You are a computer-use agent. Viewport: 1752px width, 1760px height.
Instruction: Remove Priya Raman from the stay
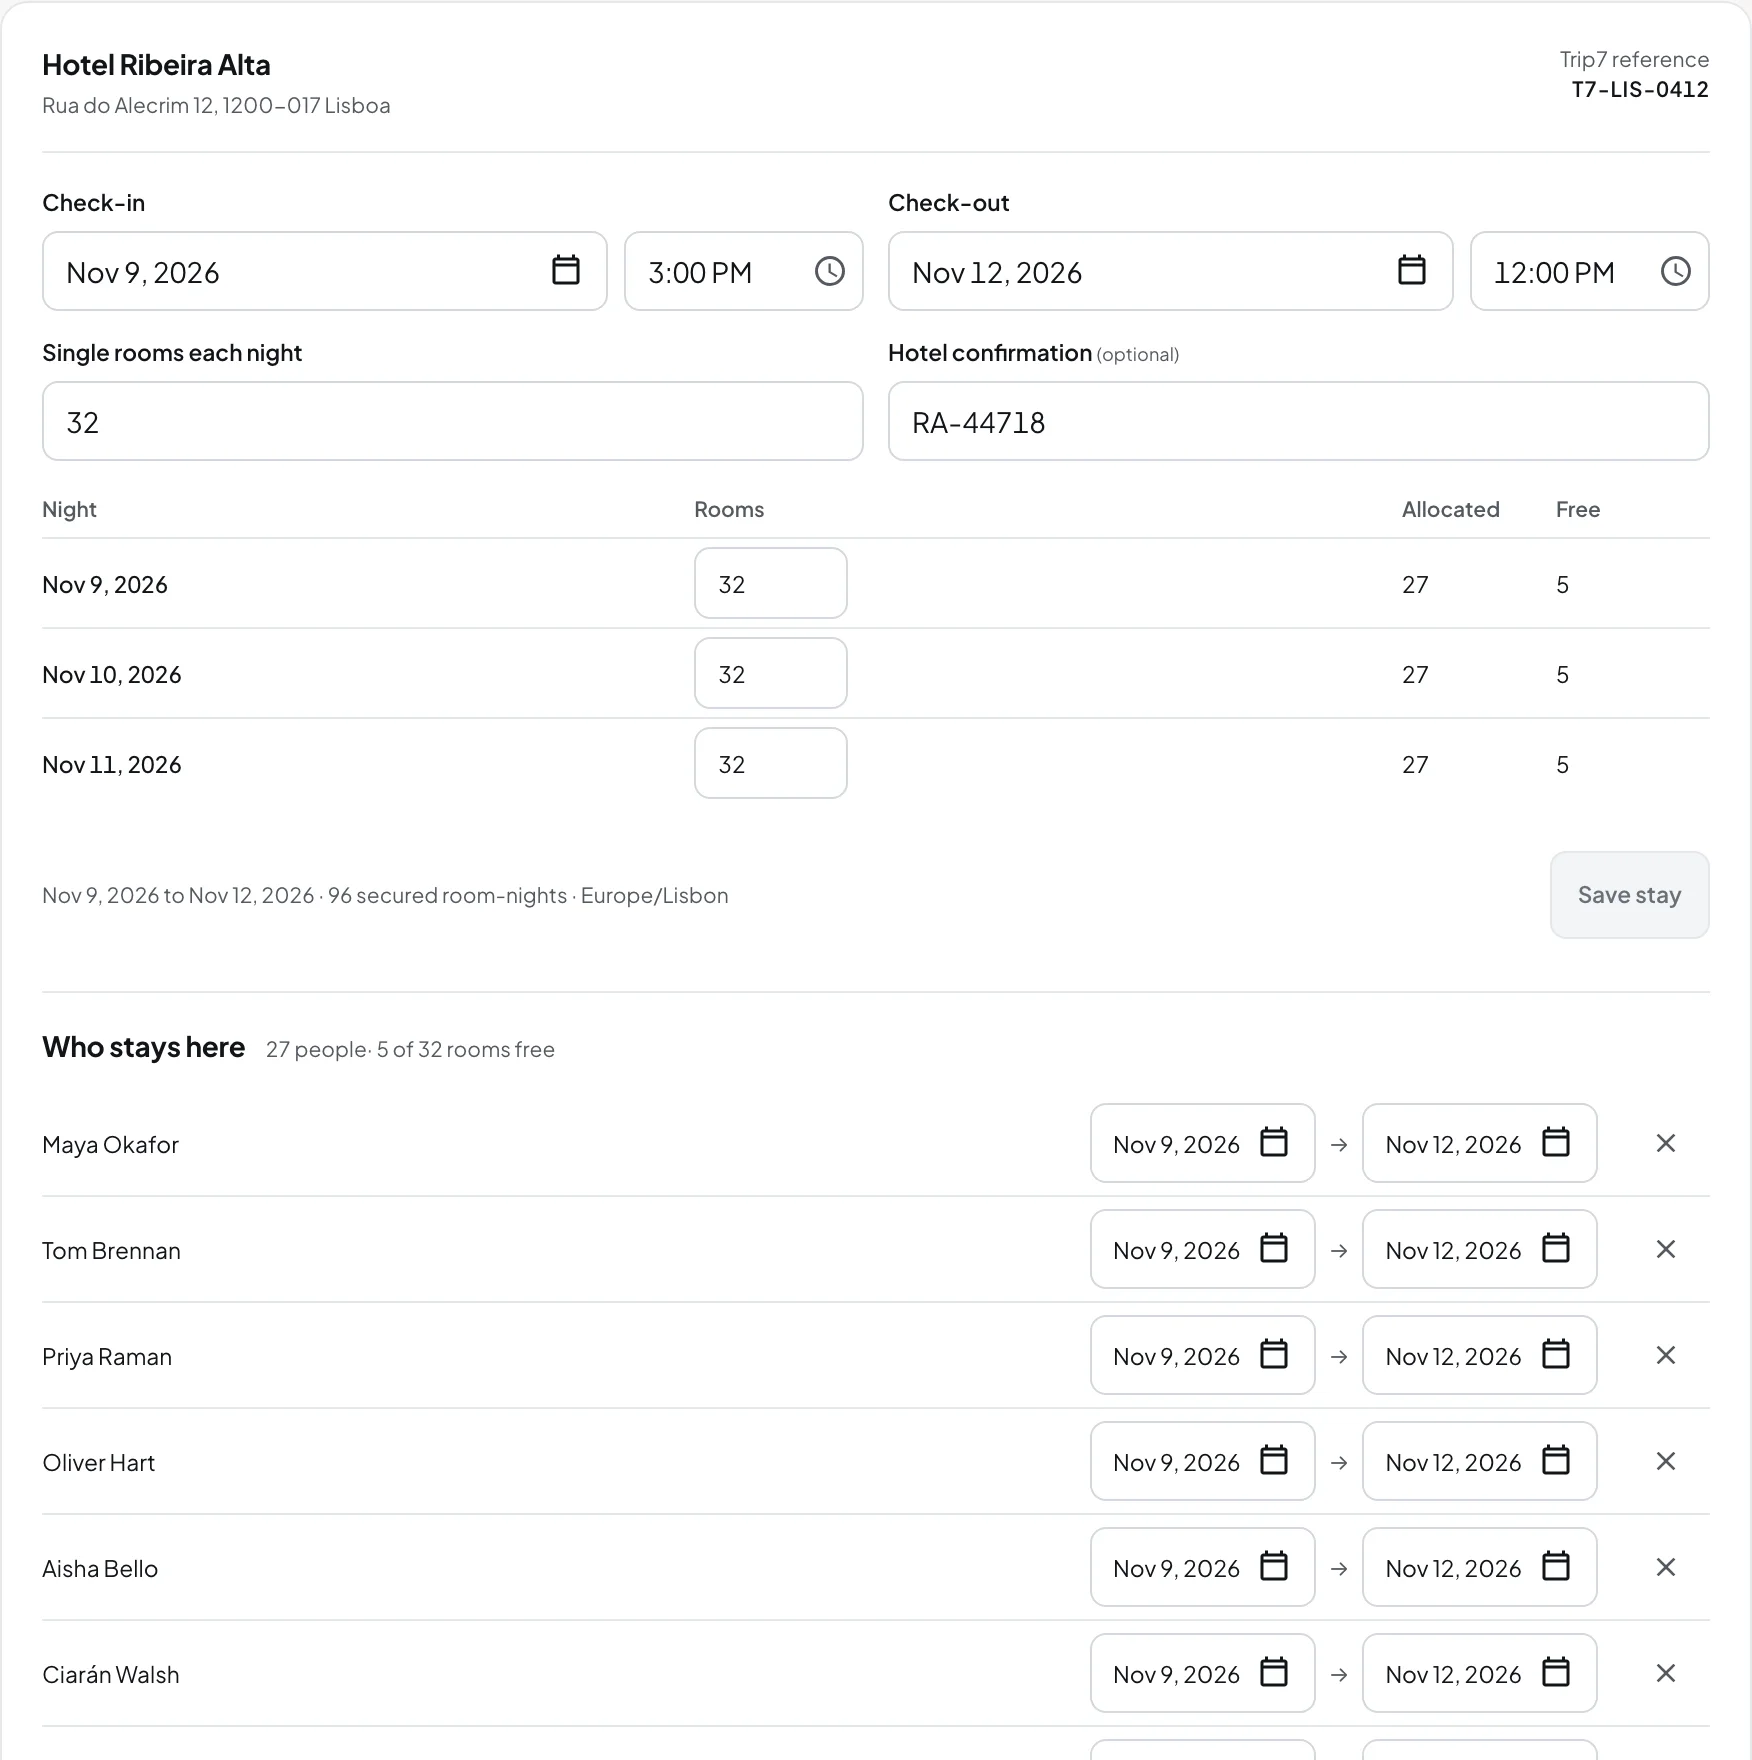point(1666,1355)
